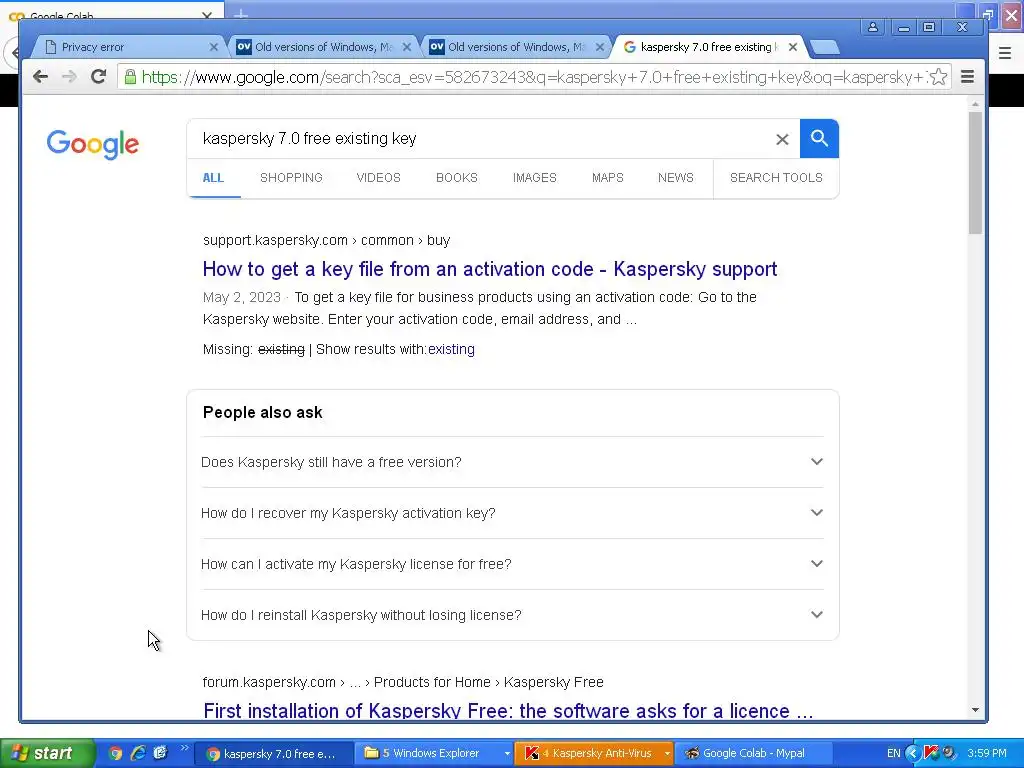Open the browser hamburger menu

pyautogui.click(x=968, y=77)
